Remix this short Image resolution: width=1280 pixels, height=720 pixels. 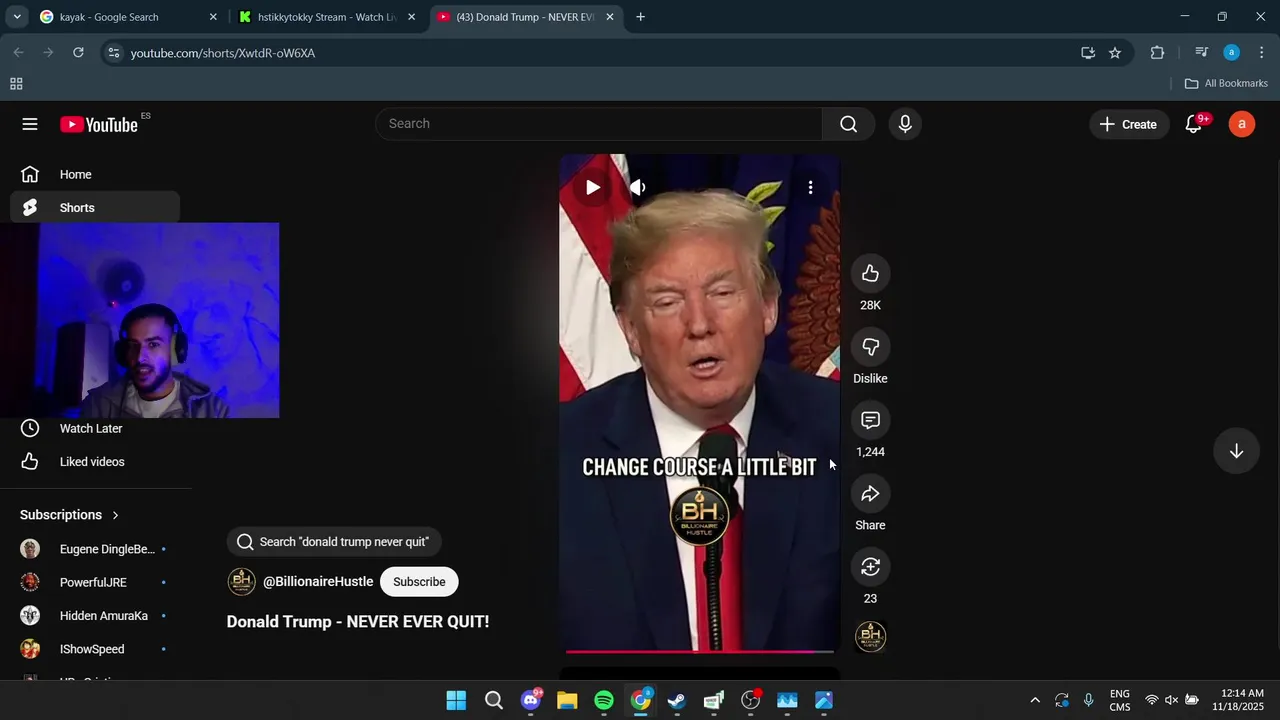[870, 567]
